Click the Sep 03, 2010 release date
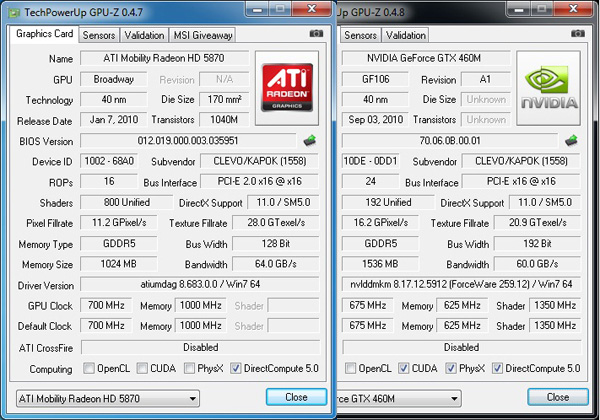Viewport: 600px width, 420px height. tap(375, 120)
